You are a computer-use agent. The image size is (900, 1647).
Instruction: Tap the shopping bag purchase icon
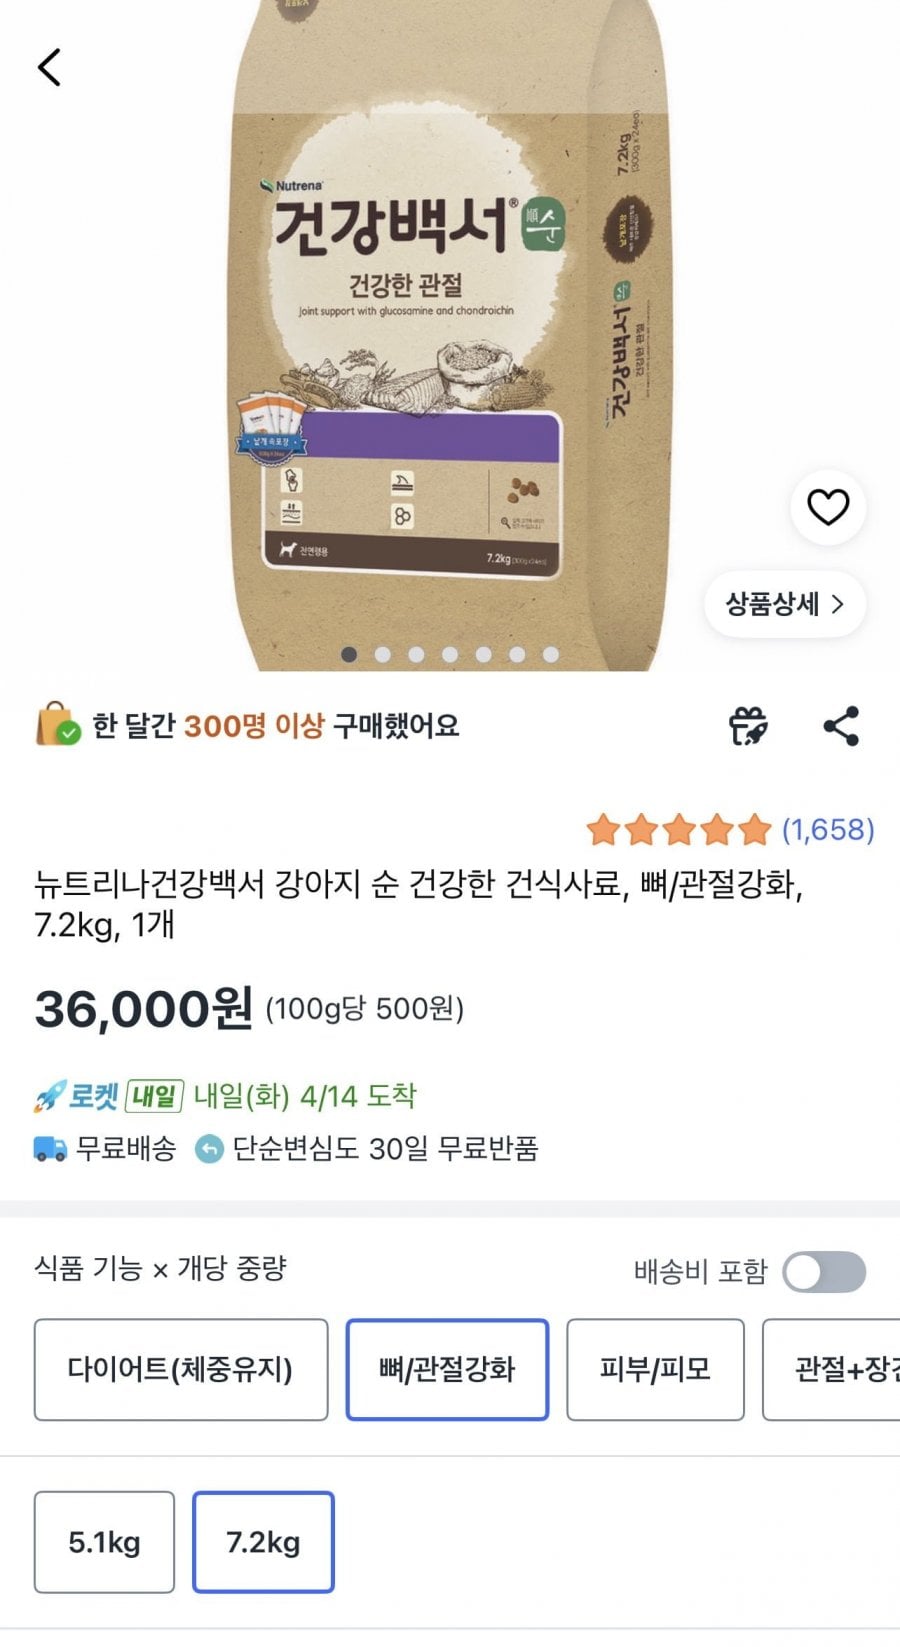57,724
